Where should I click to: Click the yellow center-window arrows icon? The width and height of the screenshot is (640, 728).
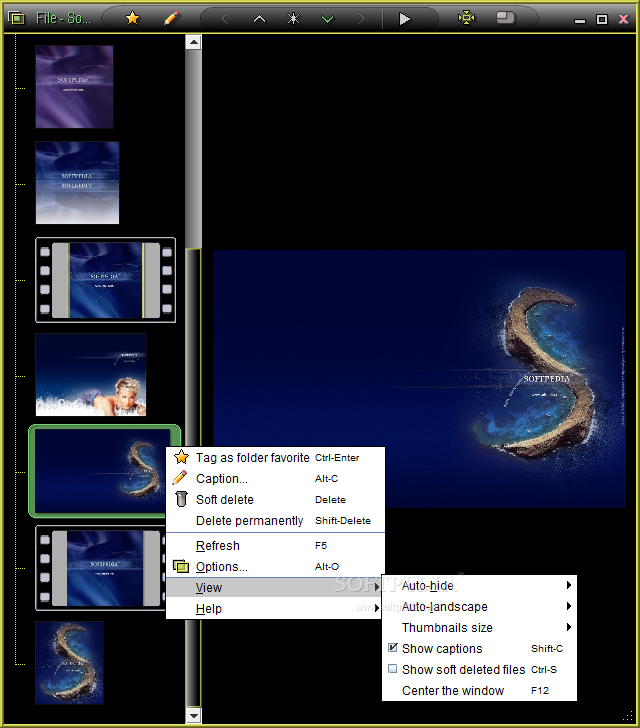point(466,18)
